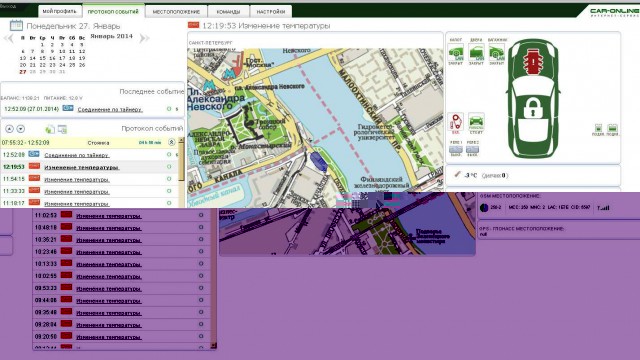This screenshot has width=640, height=360.
Task: Go to next month after Январь 2014
Action: (x=144, y=38)
